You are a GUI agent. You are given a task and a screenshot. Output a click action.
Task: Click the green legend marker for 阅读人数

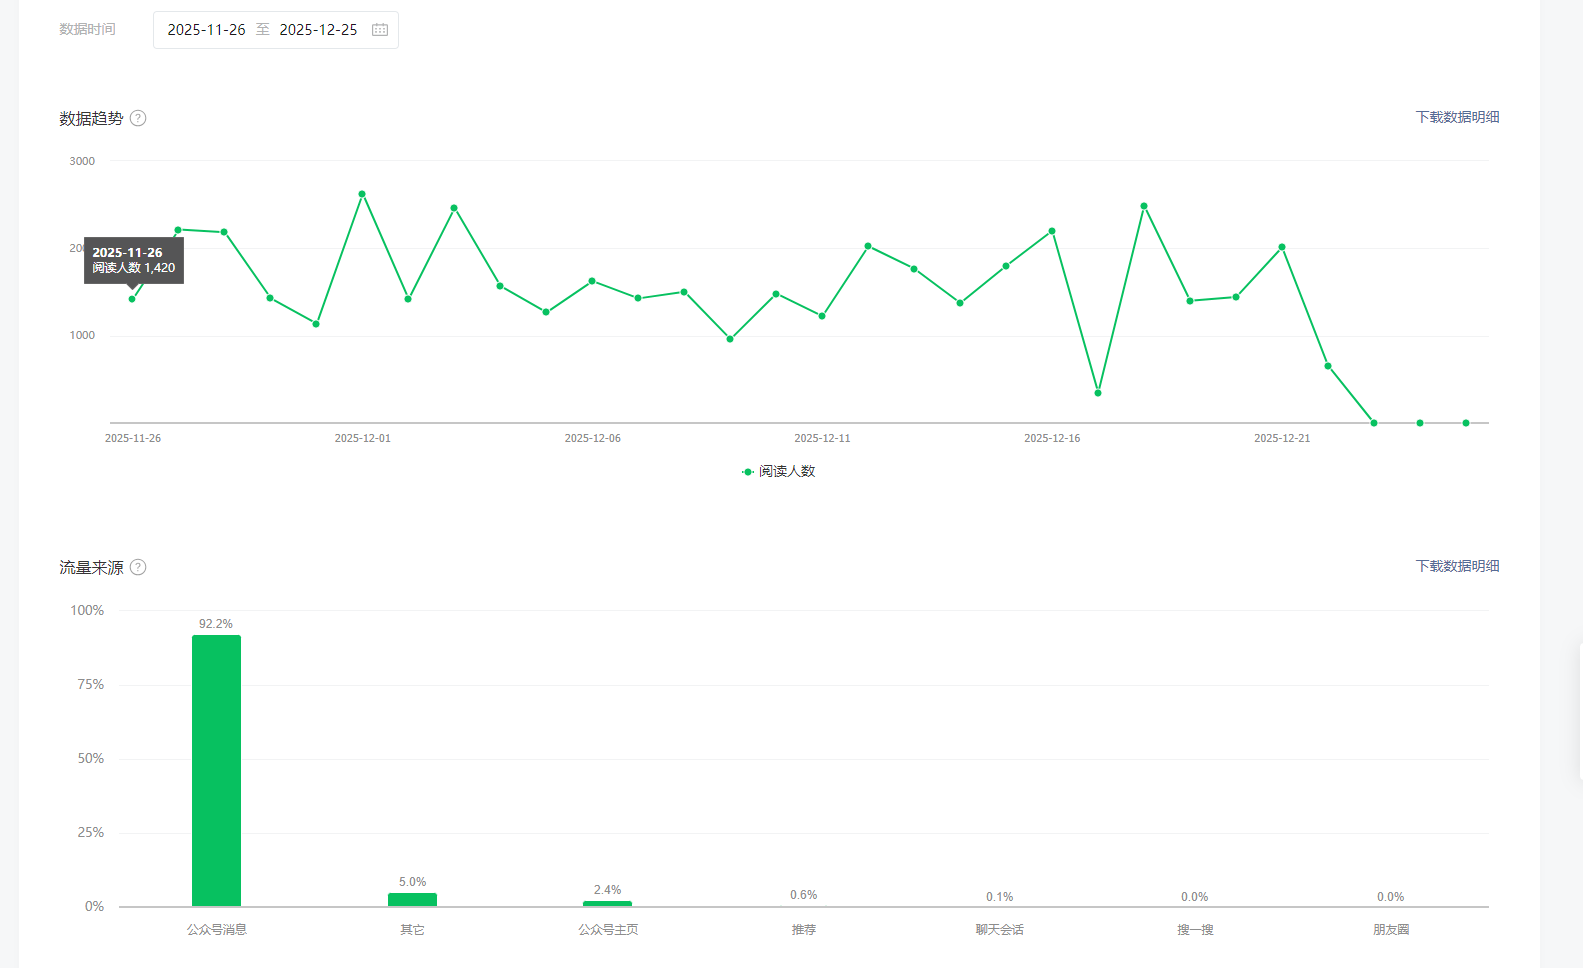[747, 472]
